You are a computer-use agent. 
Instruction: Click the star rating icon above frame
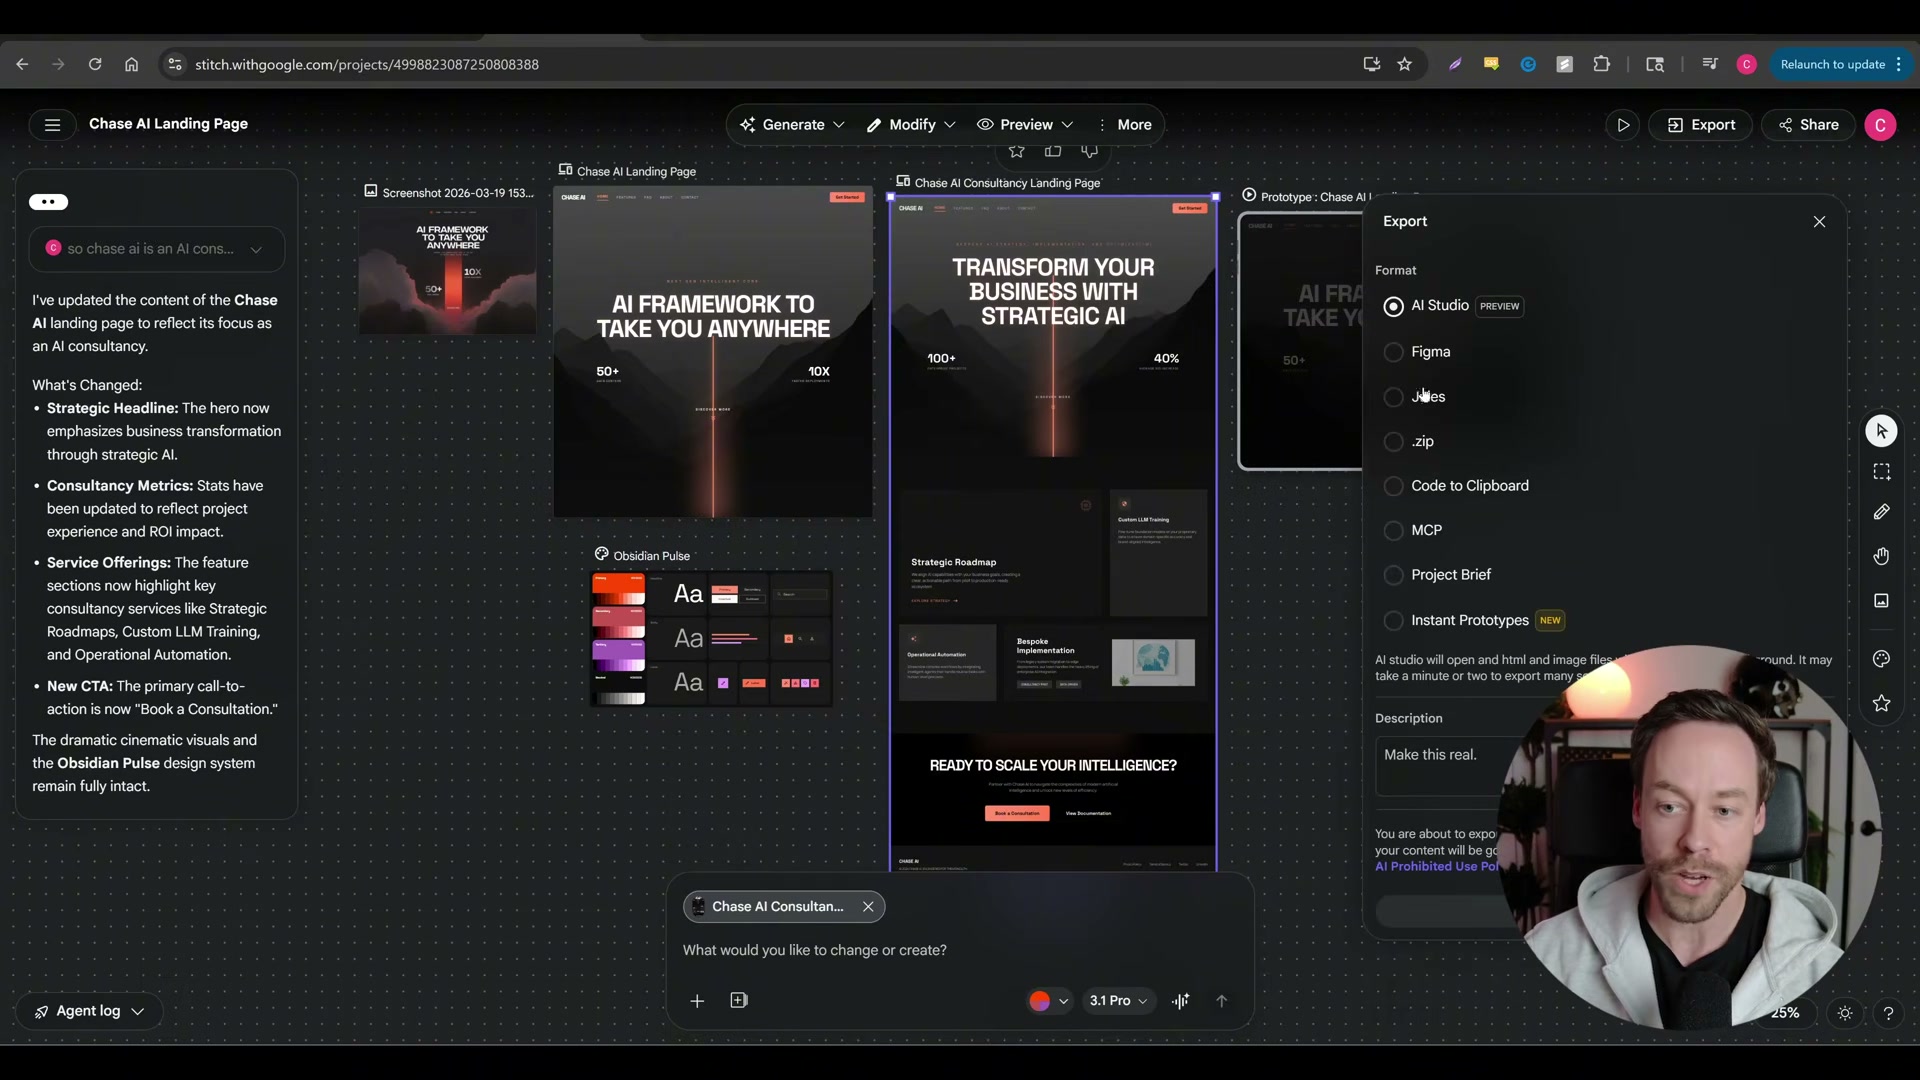pos(1017,151)
